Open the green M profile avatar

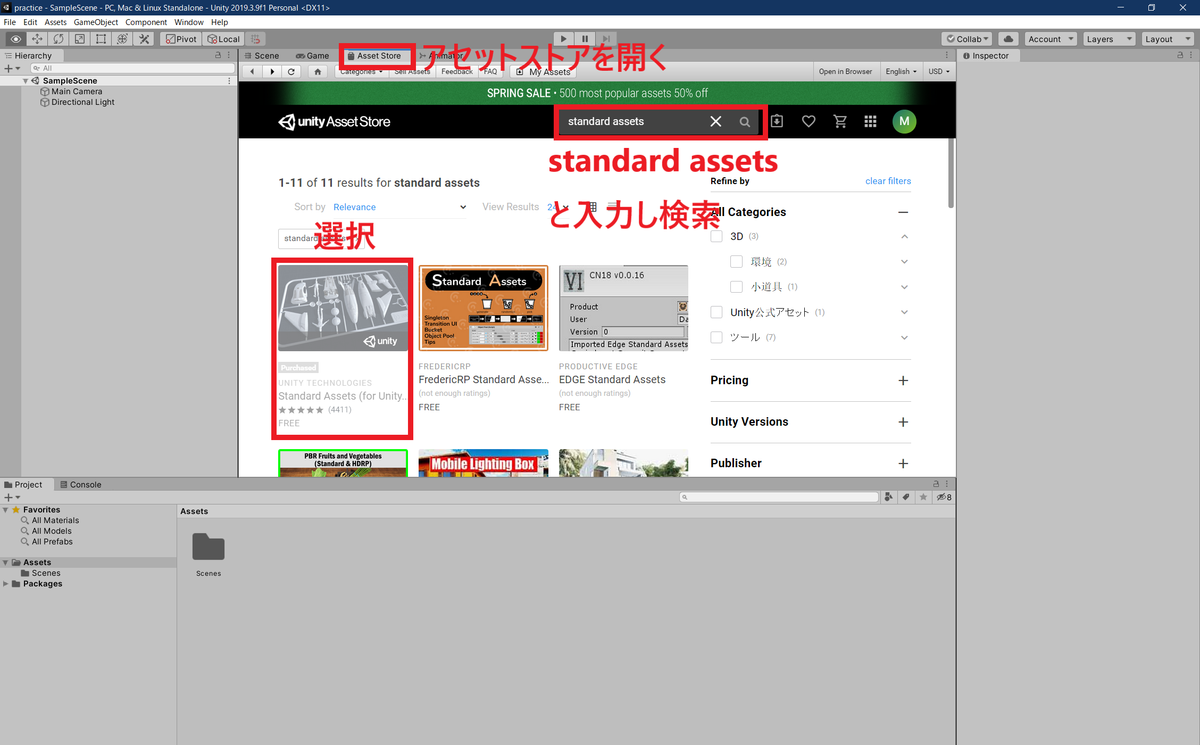(x=904, y=121)
